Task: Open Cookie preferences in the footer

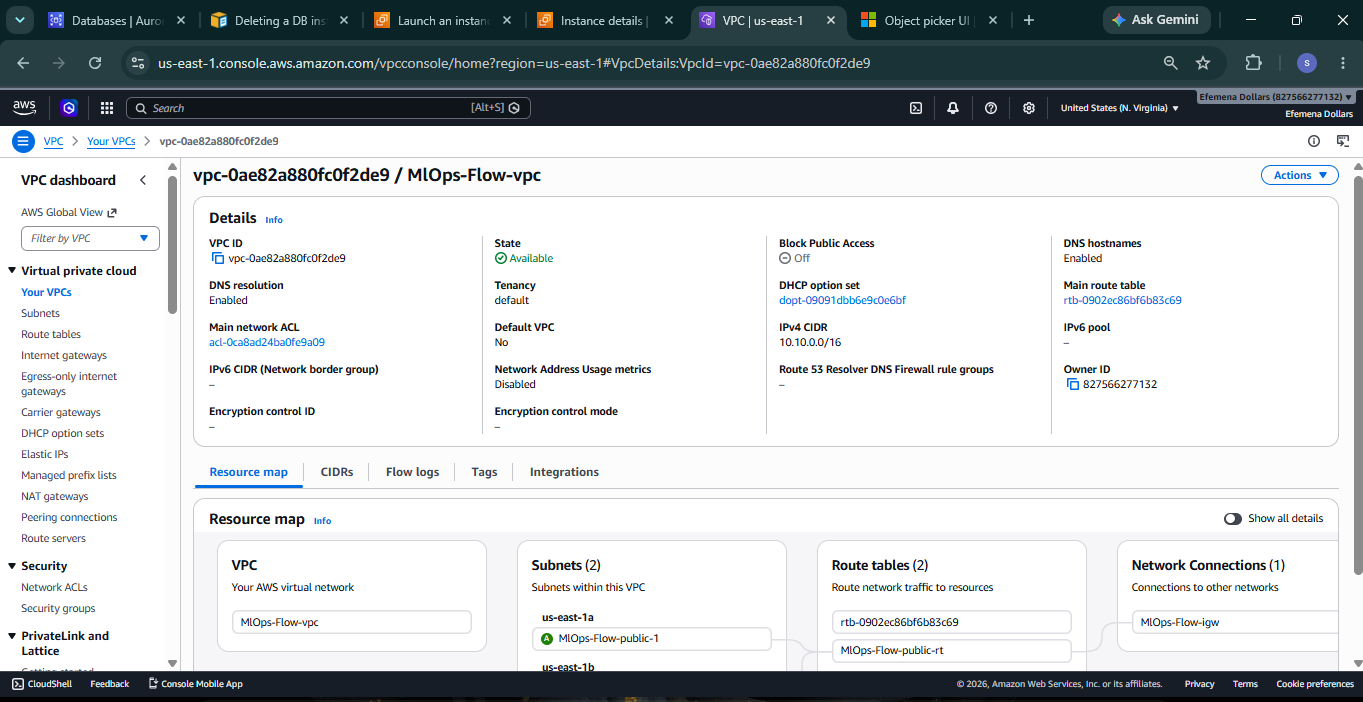Action: click(x=1315, y=684)
